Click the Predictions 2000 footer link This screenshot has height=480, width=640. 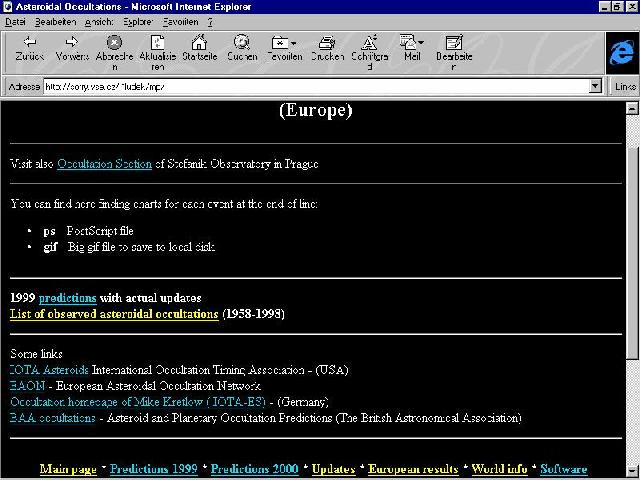tap(254, 468)
